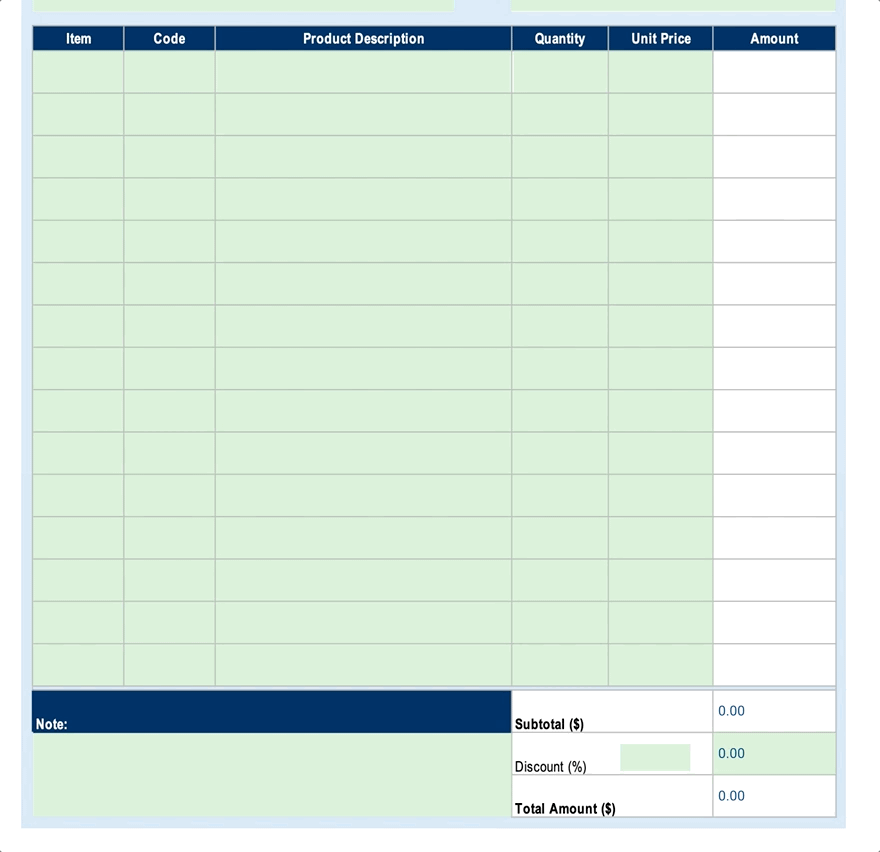Image resolution: width=880 pixels, height=852 pixels.
Task: Click the last empty Product Description row
Action: point(362,663)
